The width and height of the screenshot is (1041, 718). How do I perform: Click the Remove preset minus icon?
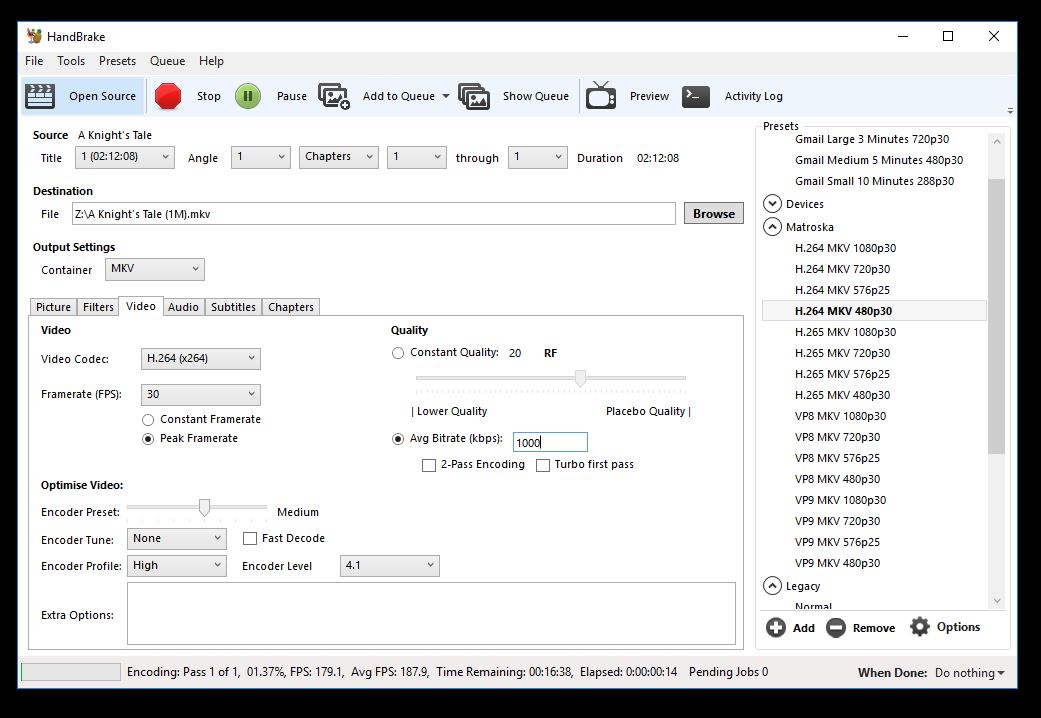point(836,628)
